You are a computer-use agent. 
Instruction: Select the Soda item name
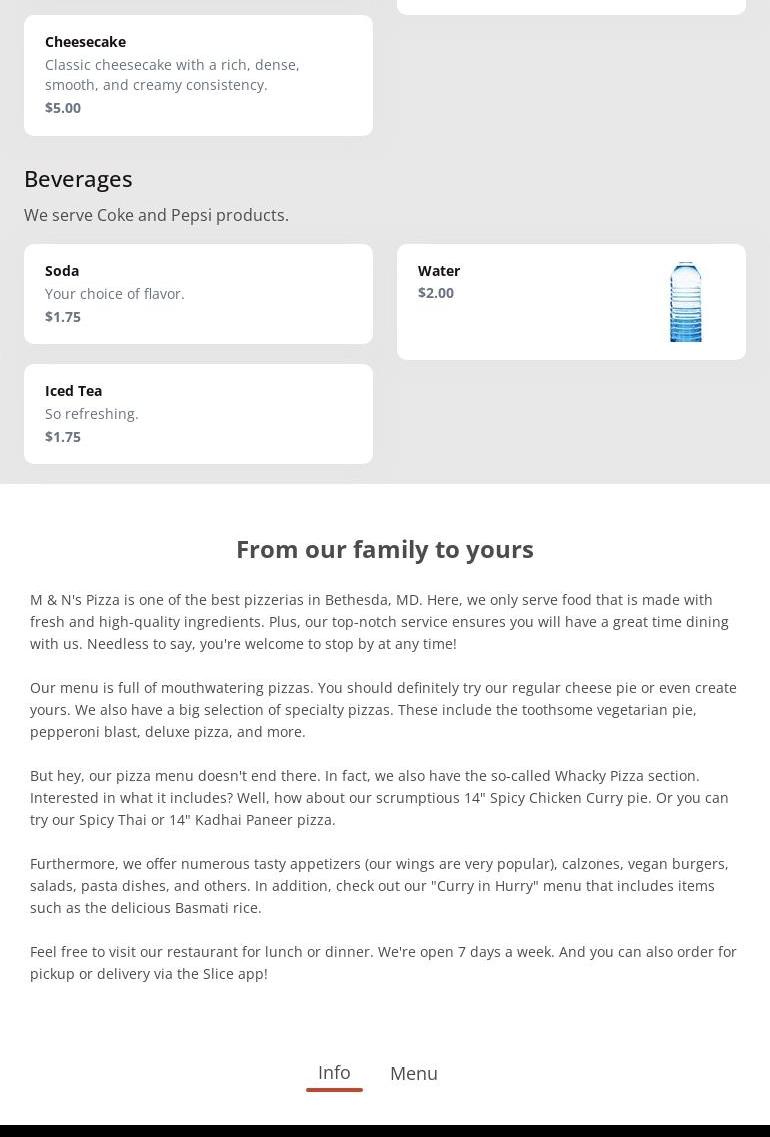click(62, 271)
